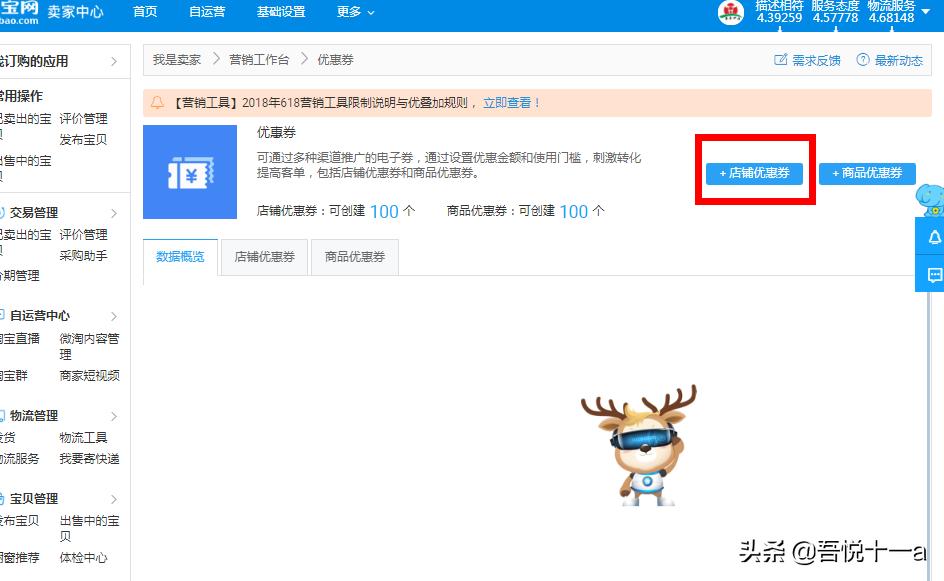Go to 营销工作台 breadcrumb

click(x=259, y=60)
